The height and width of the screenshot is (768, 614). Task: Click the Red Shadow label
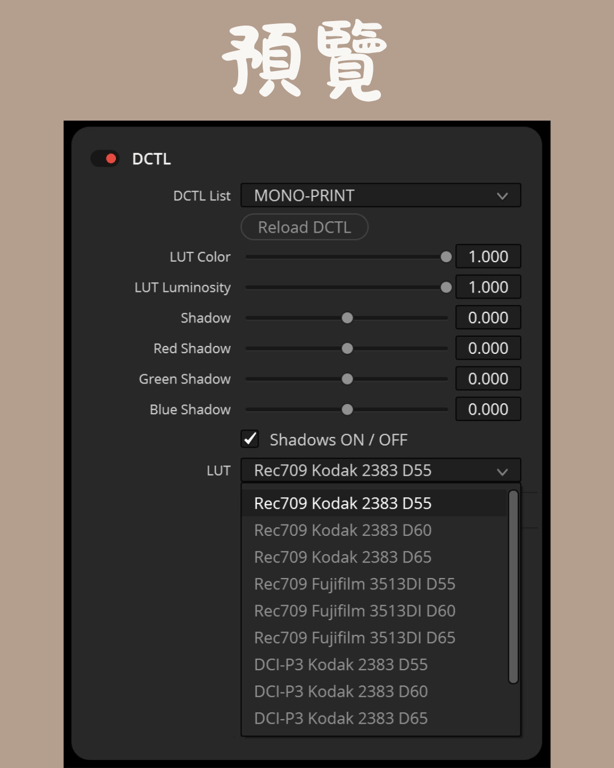pyautogui.click(x=192, y=348)
